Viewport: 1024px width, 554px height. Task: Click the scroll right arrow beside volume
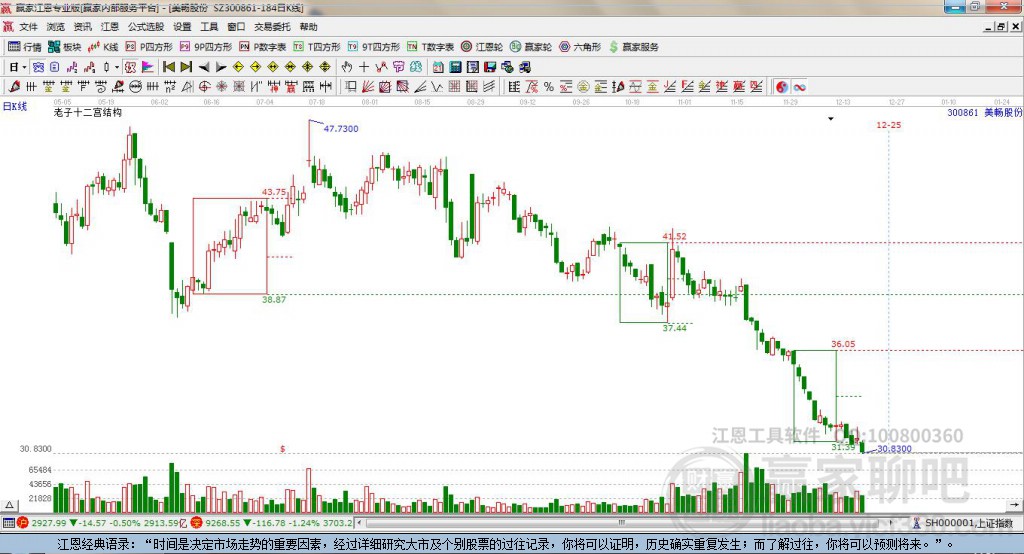point(1014,504)
